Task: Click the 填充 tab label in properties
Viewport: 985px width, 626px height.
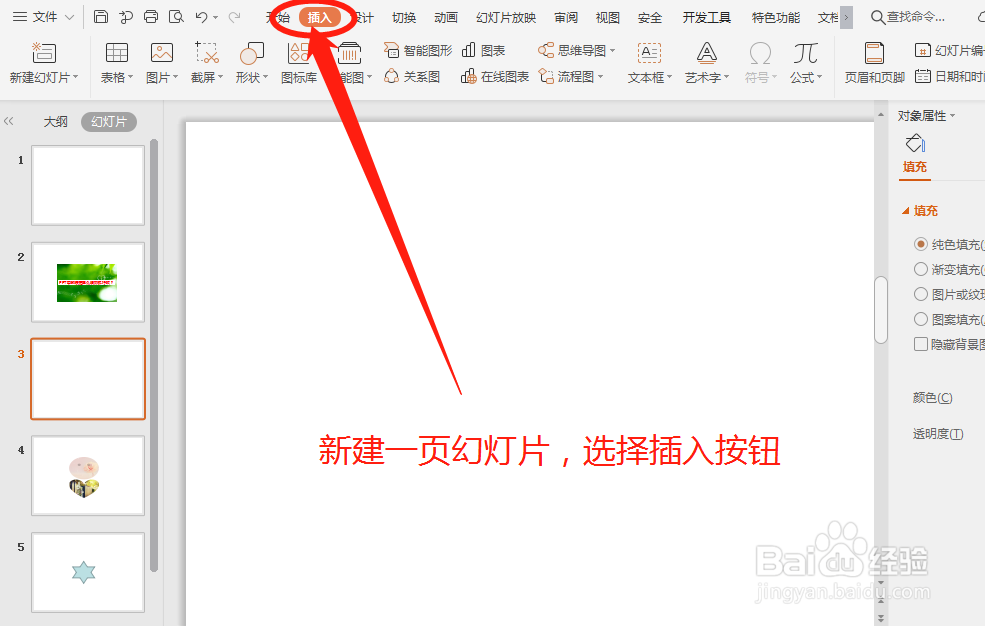Action: pos(915,166)
